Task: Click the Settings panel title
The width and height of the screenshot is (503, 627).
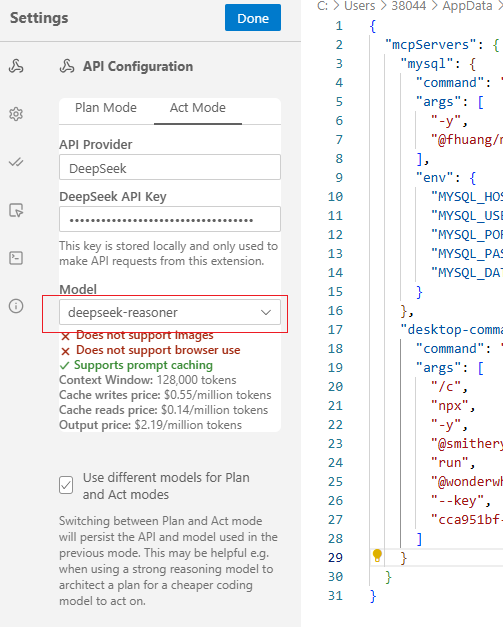Action: (x=39, y=18)
